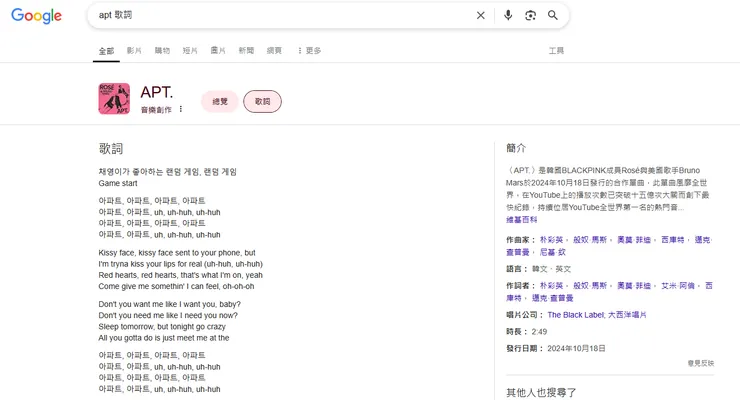
Task: Click the 意見反映 feedback link
Action: pos(701,363)
